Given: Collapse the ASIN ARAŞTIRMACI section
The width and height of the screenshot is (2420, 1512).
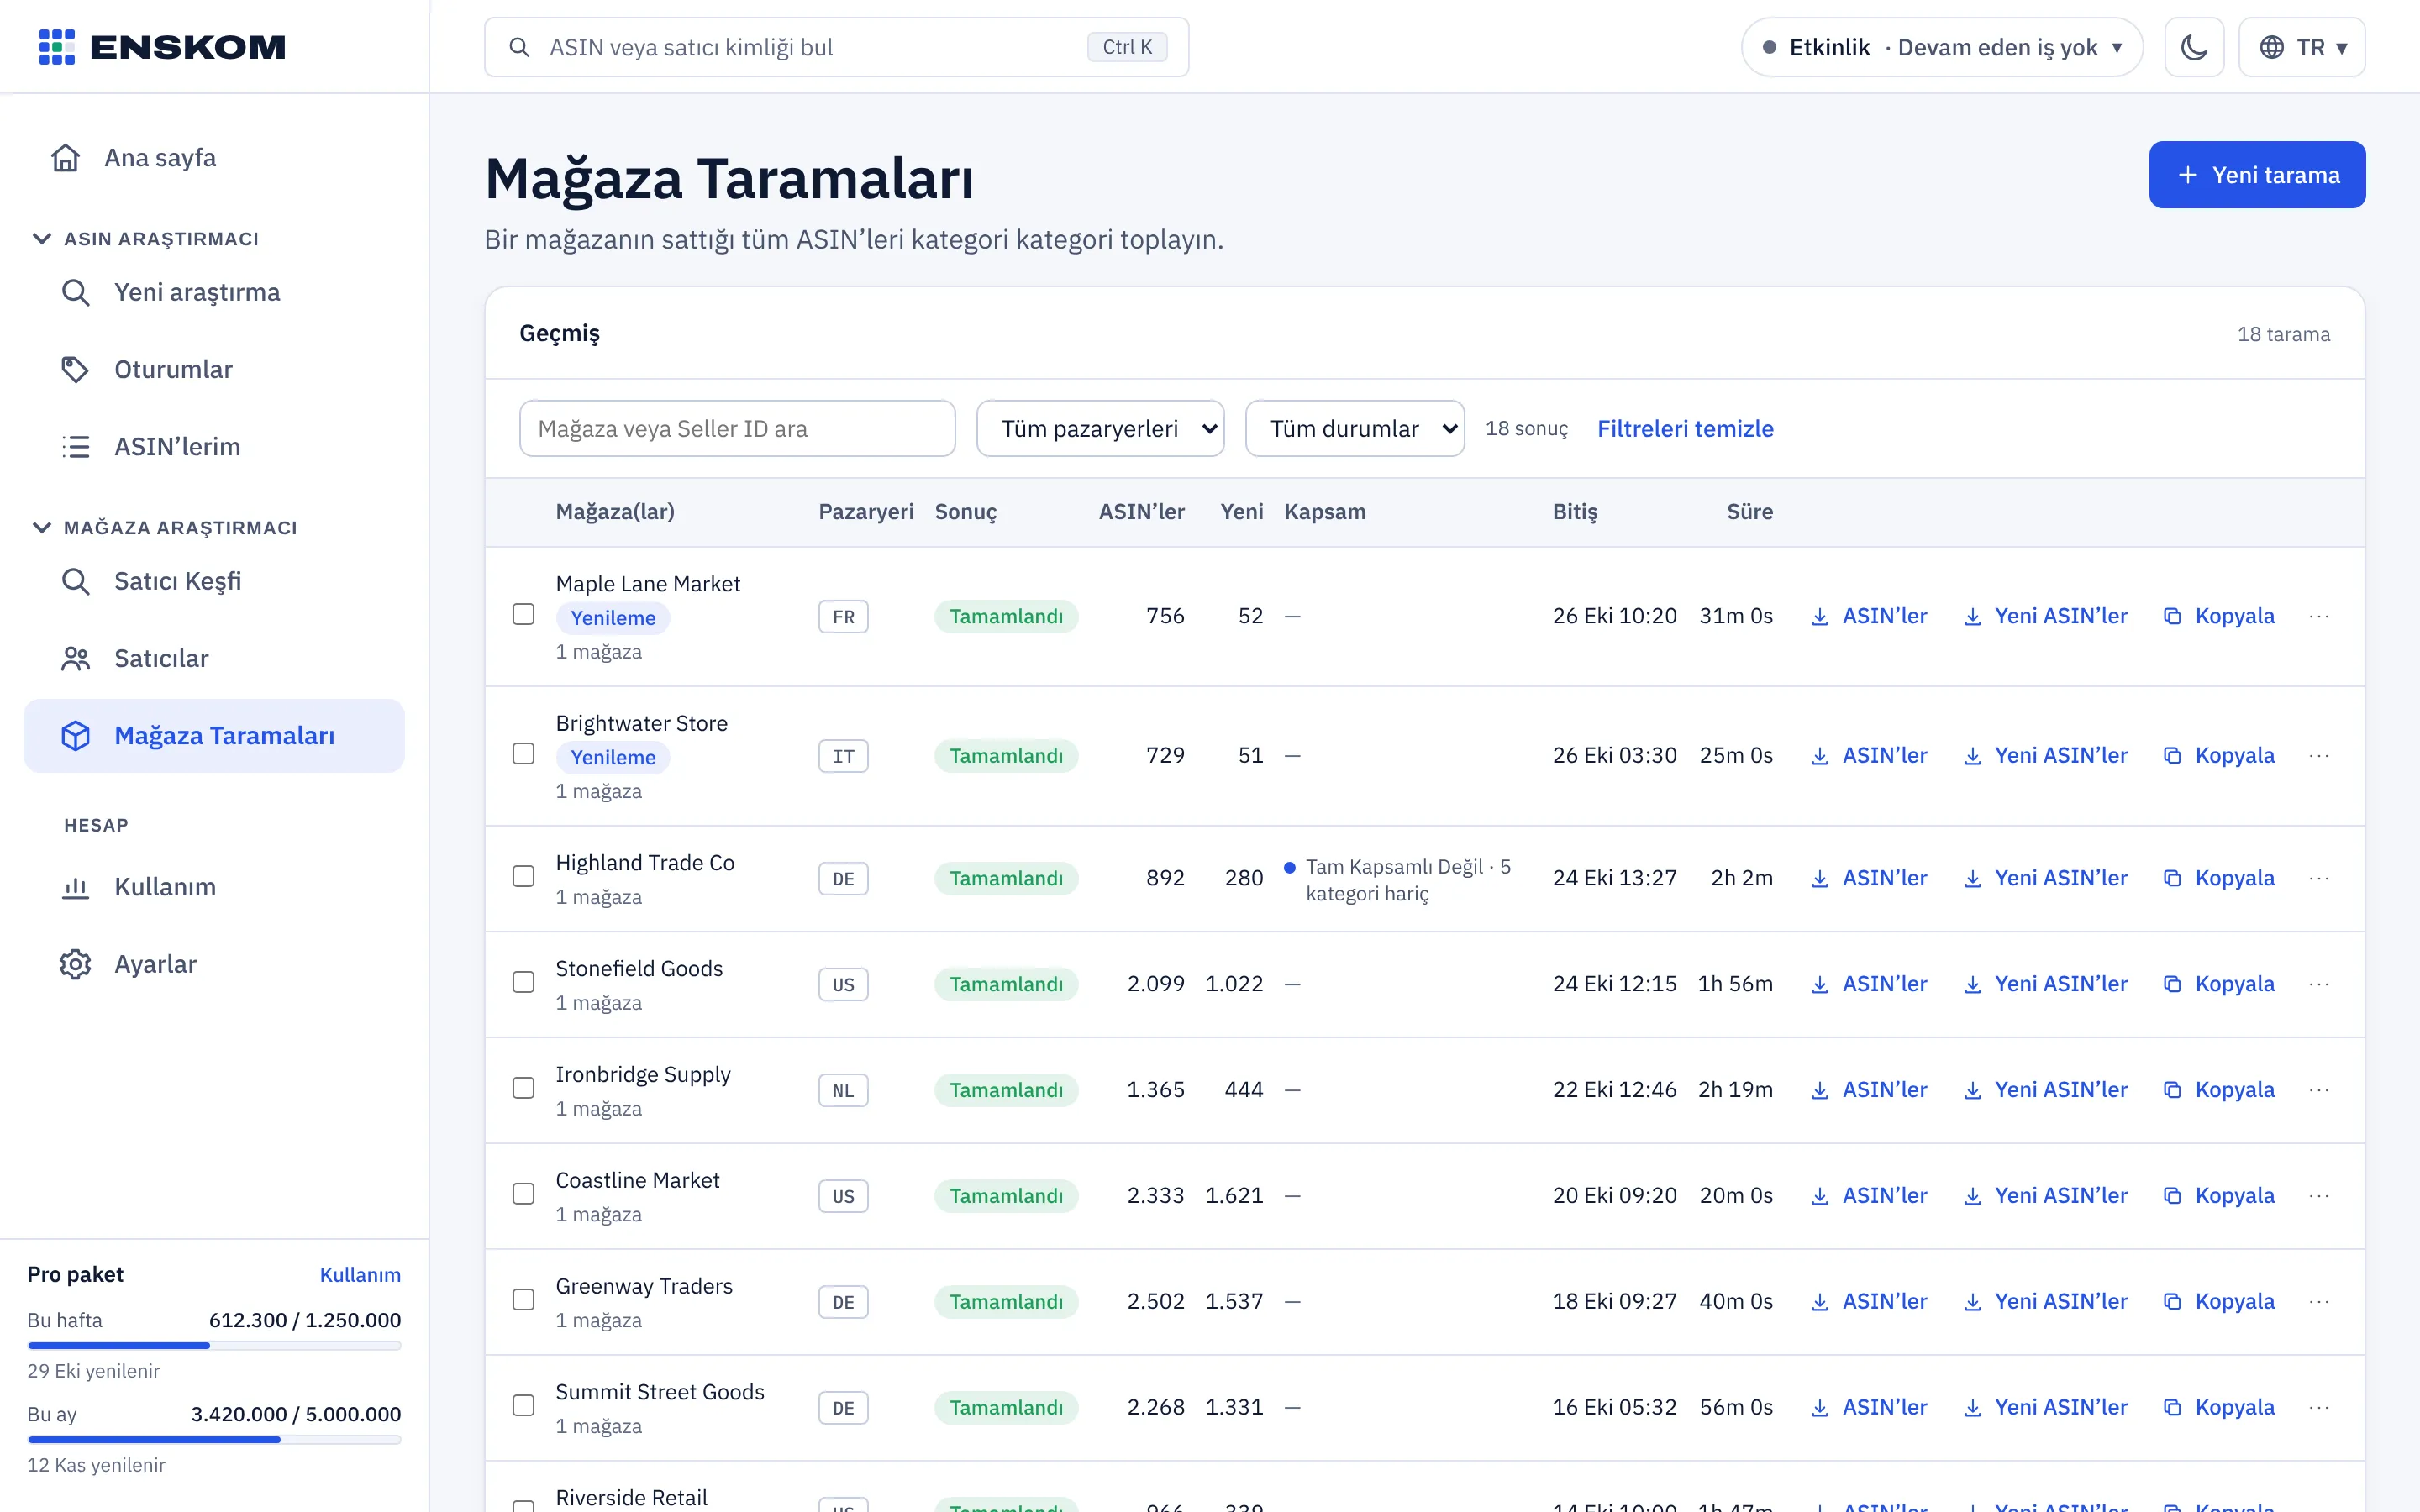Looking at the screenshot, I should click(147, 238).
